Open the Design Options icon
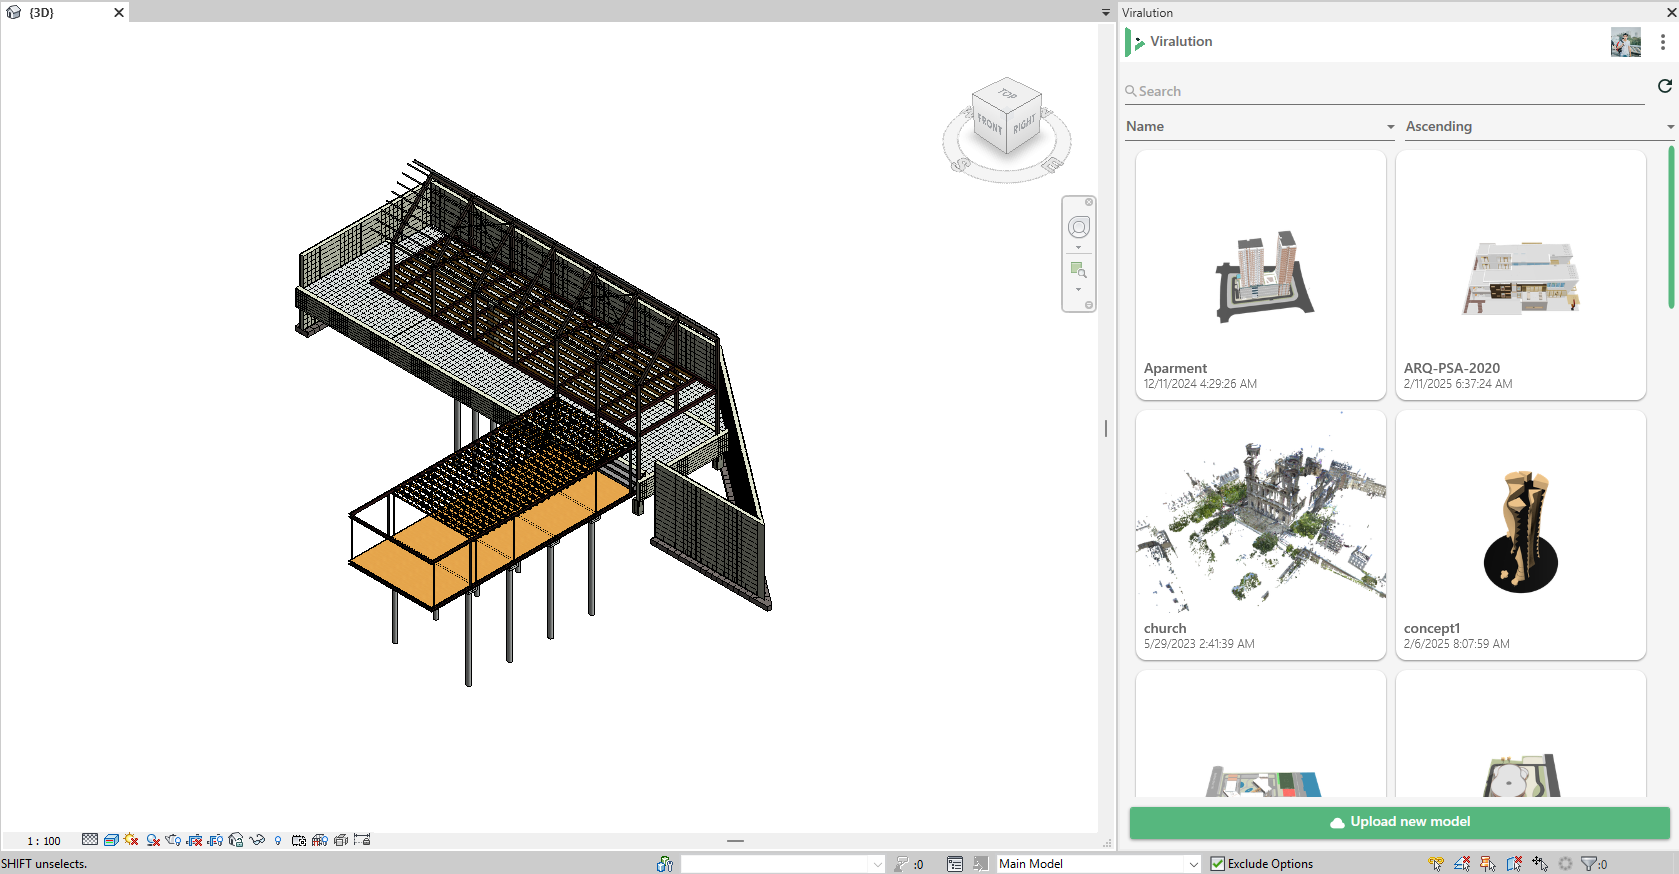Image resolution: width=1679 pixels, height=874 pixels. pos(955,864)
